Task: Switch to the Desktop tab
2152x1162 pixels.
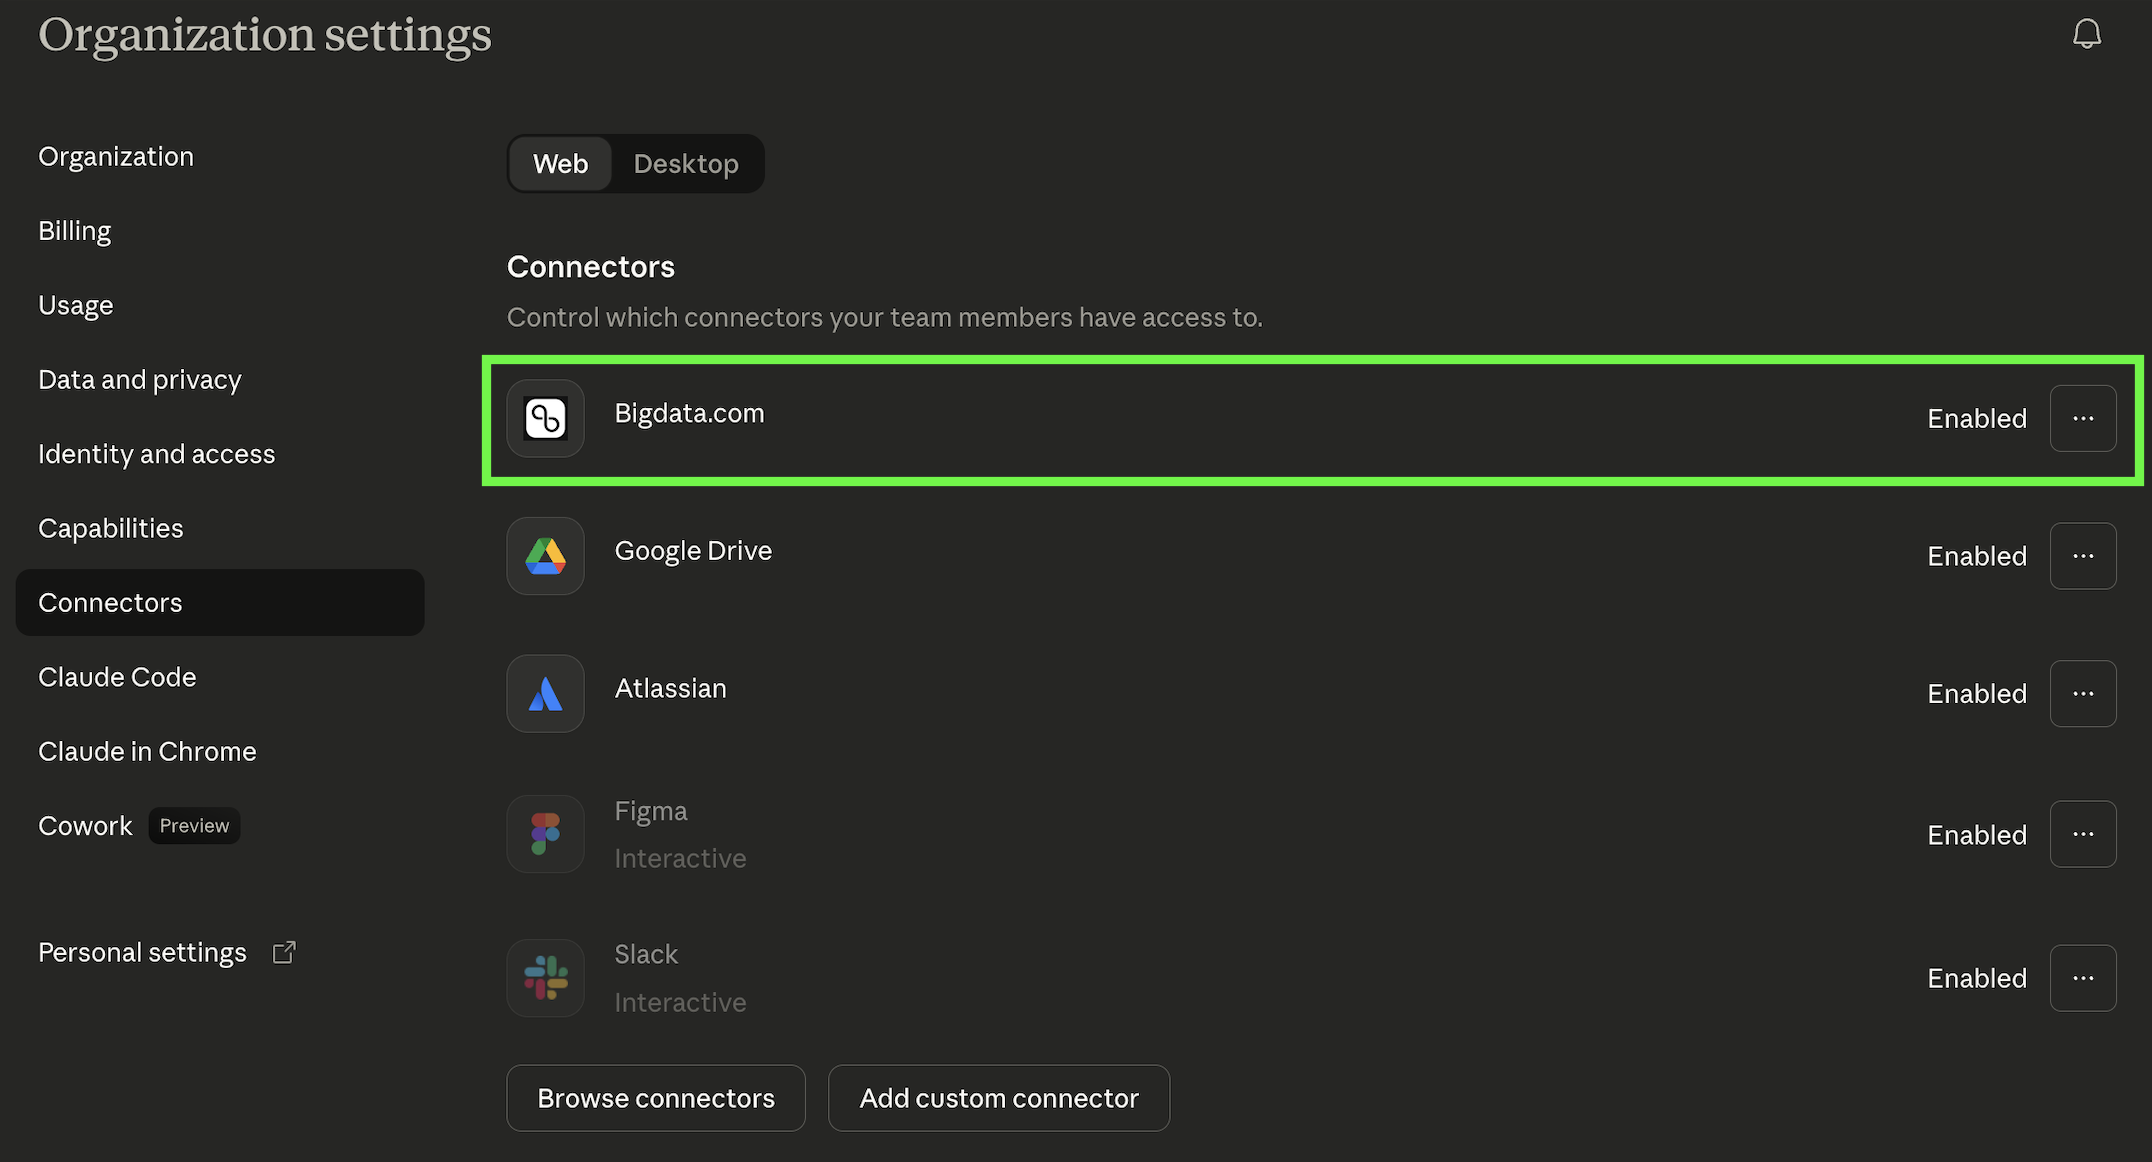Action: point(686,163)
